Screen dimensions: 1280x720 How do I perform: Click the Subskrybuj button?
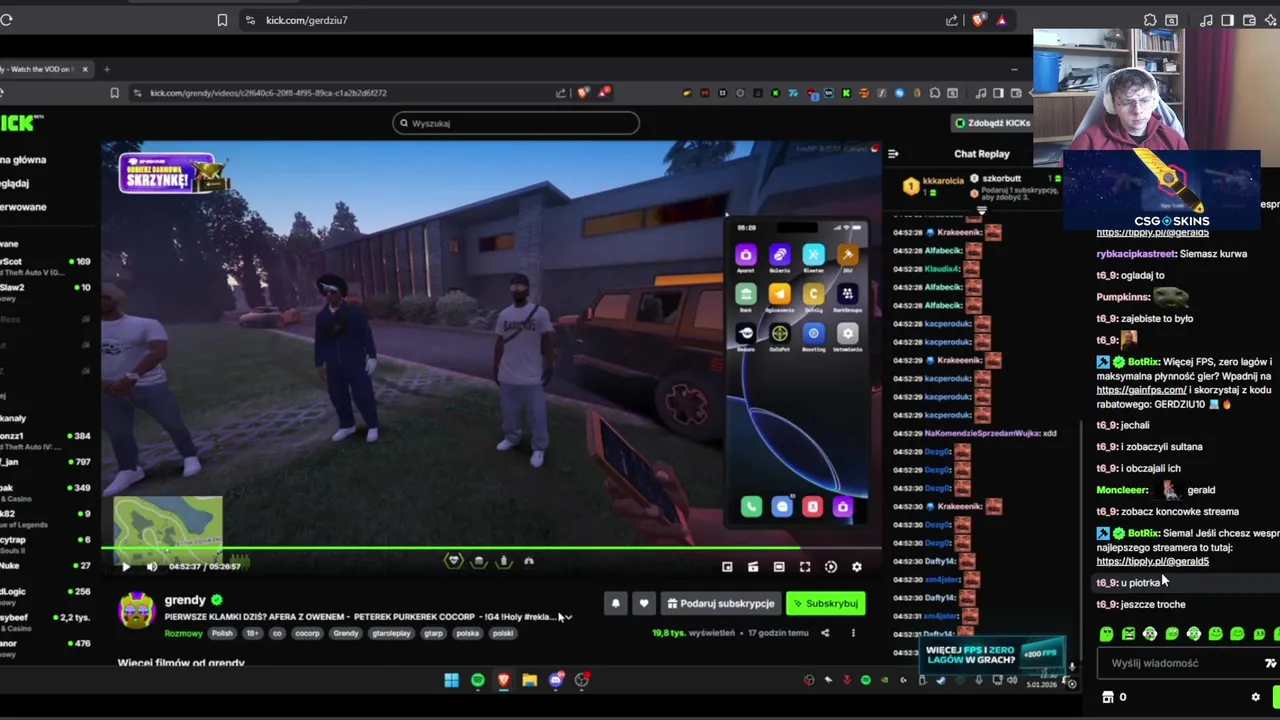(826, 603)
